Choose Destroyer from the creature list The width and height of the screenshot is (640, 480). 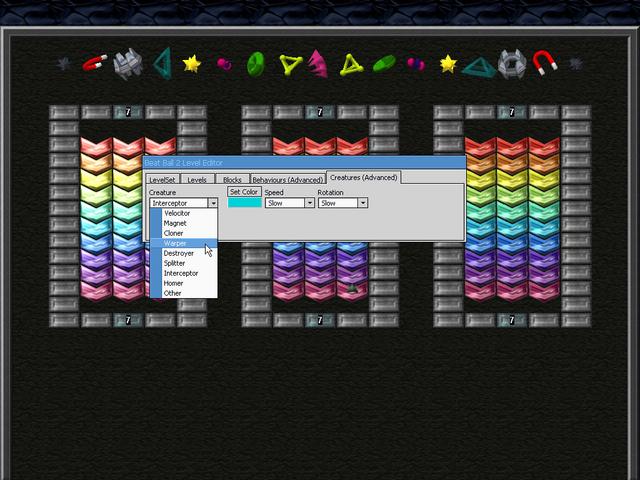[x=184, y=253]
